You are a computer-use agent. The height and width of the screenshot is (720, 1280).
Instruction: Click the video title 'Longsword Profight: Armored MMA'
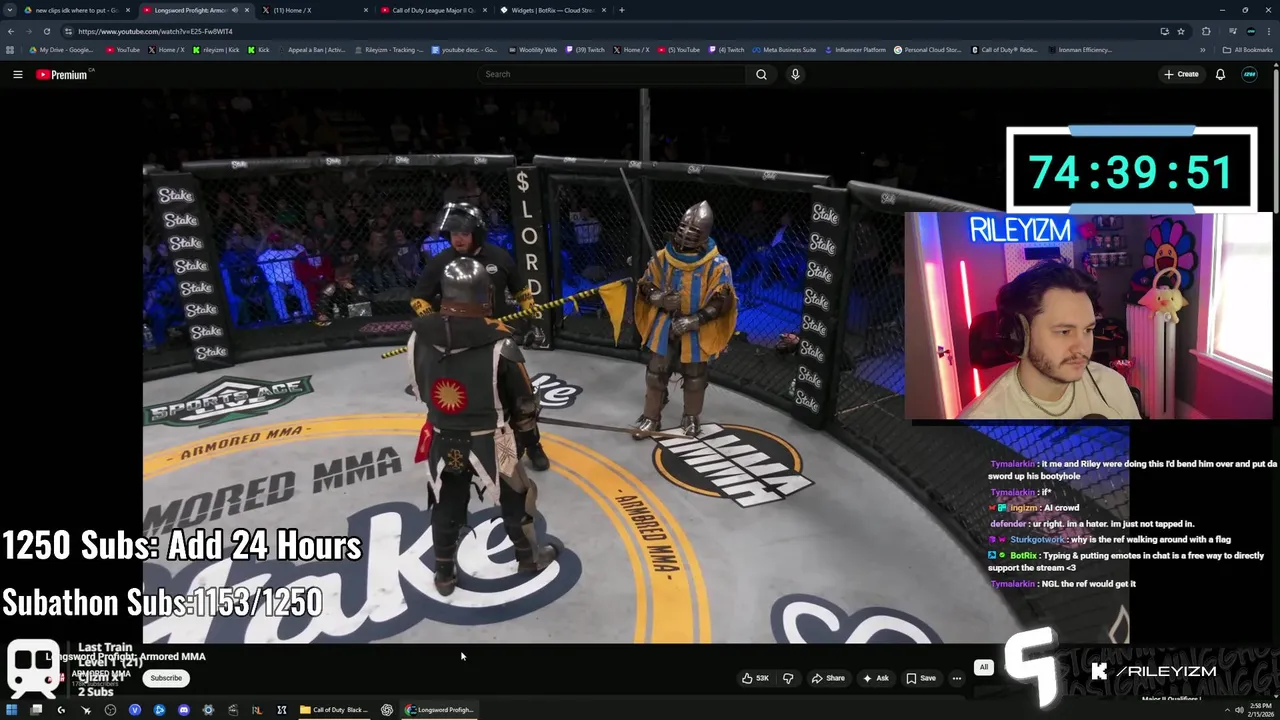tap(128, 656)
